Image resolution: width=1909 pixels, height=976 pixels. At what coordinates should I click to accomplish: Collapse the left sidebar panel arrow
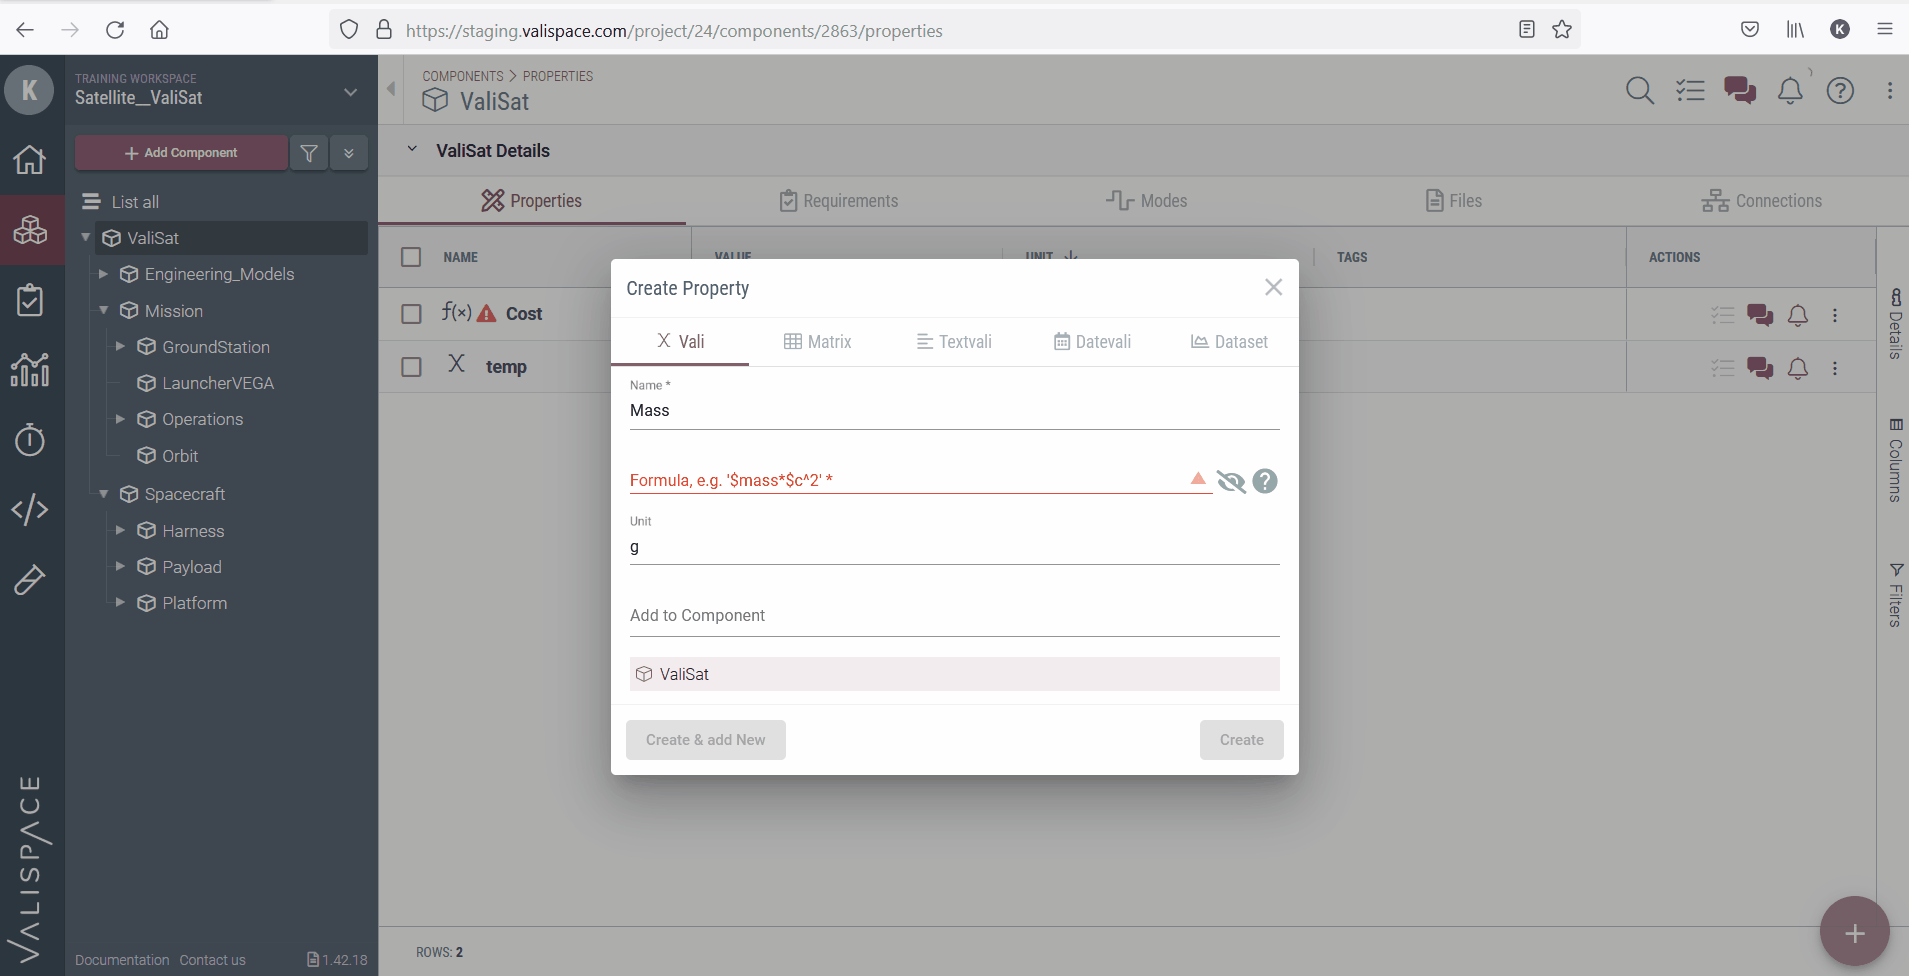point(391,89)
